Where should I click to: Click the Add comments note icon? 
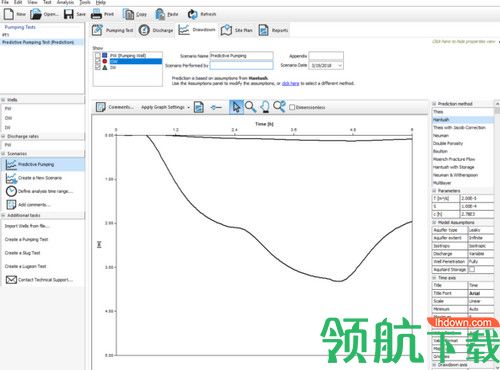(11, 204)
